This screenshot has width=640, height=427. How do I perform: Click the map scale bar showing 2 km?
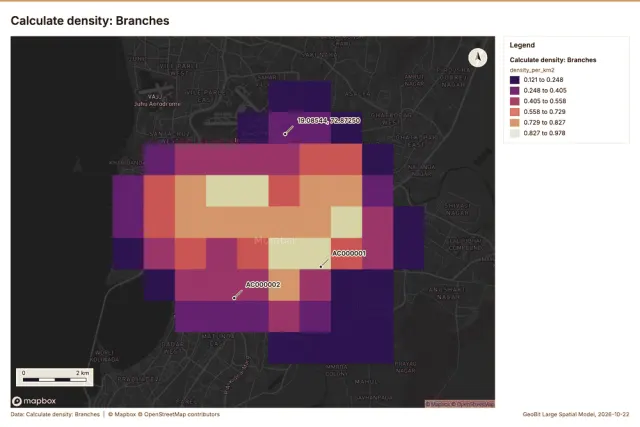point(55,377)
